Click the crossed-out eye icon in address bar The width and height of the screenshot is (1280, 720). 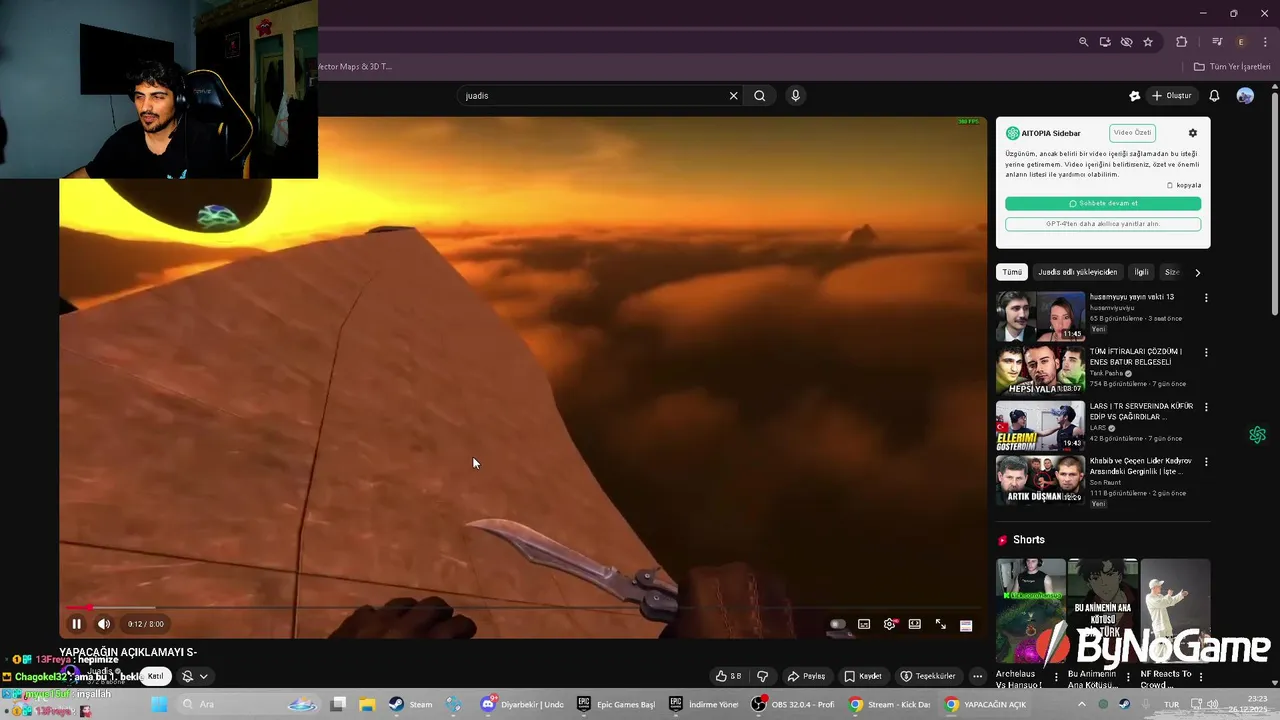[1126, 42]
